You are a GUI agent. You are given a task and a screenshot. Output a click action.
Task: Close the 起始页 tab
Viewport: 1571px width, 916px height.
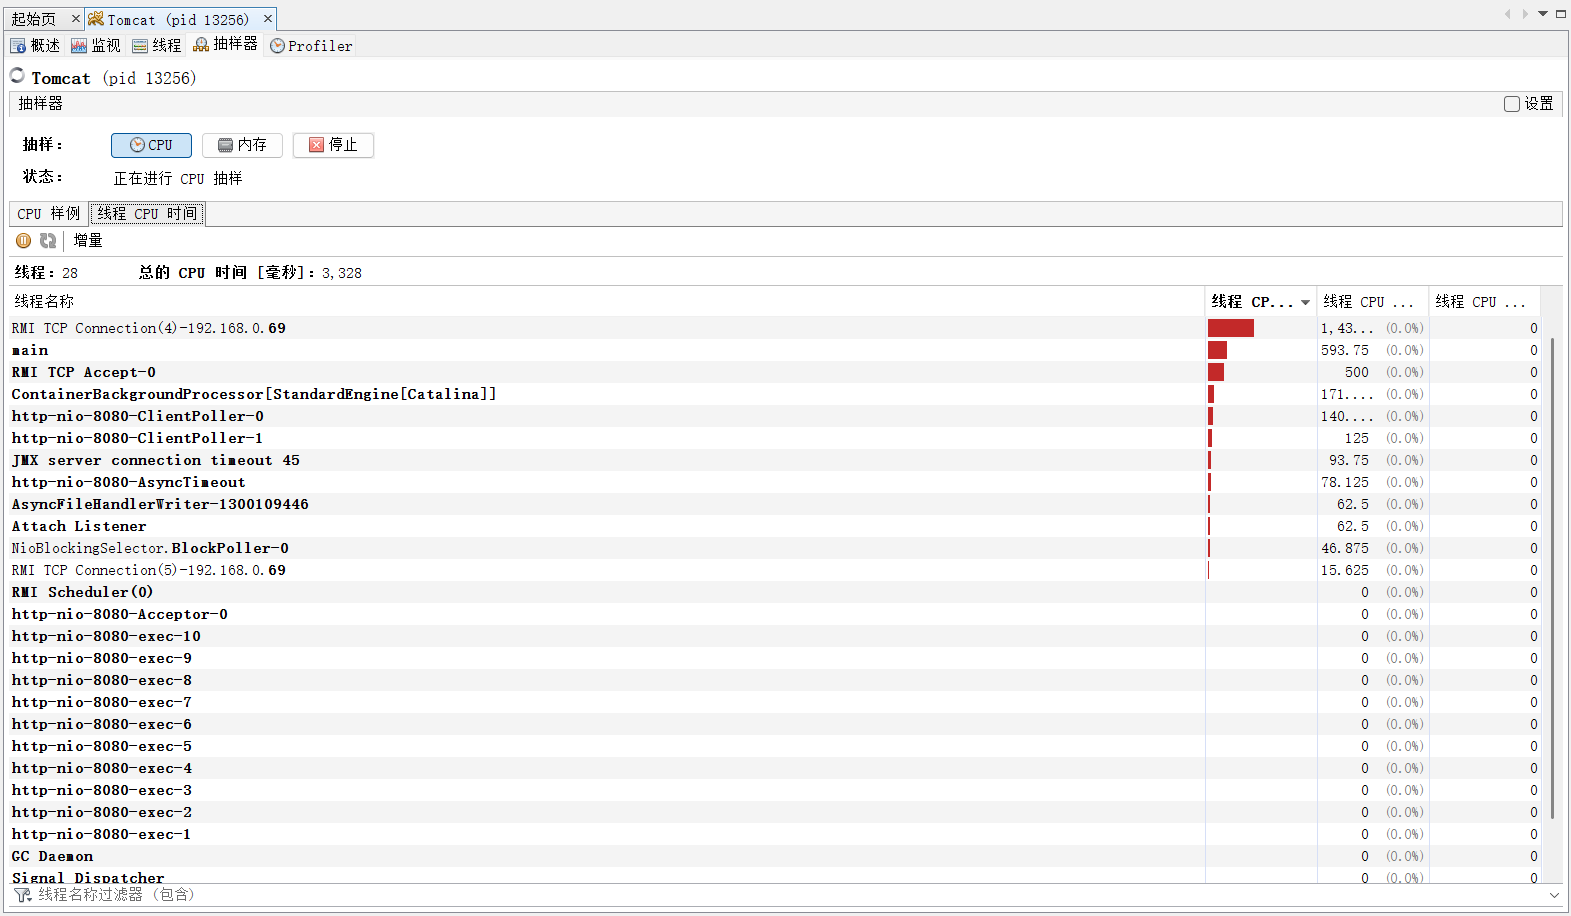[76, 19]
